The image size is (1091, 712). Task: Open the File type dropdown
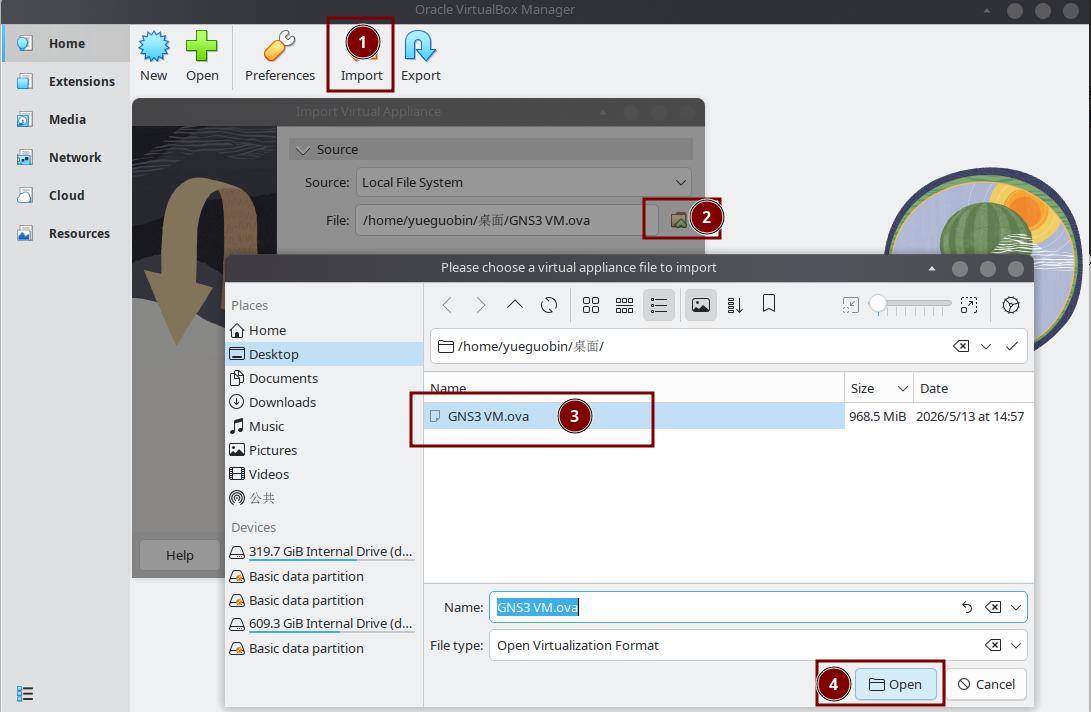[x=1016, y=645]
